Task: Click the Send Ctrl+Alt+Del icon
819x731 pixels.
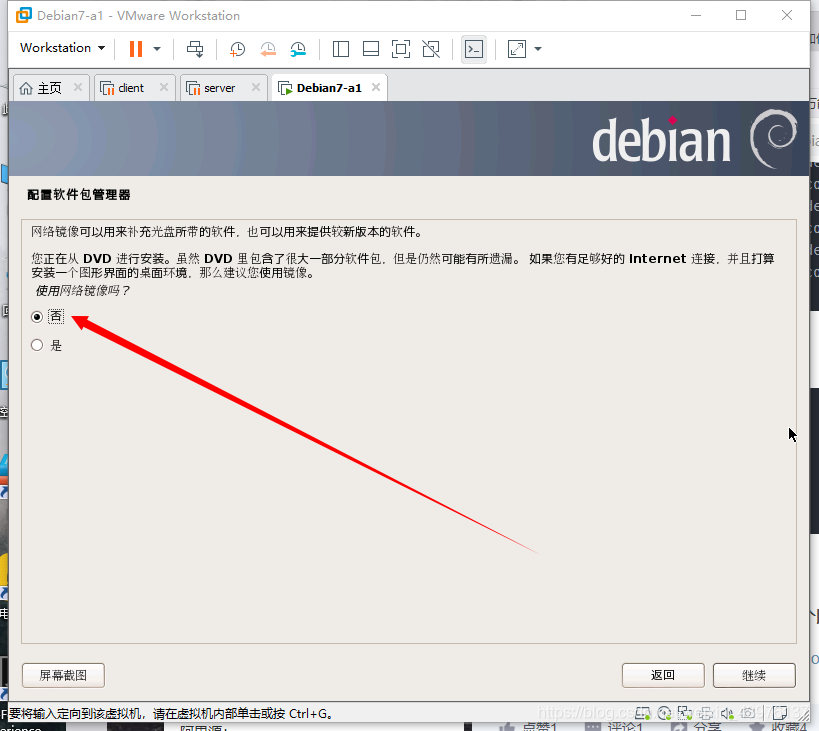Action: (195, 49)
